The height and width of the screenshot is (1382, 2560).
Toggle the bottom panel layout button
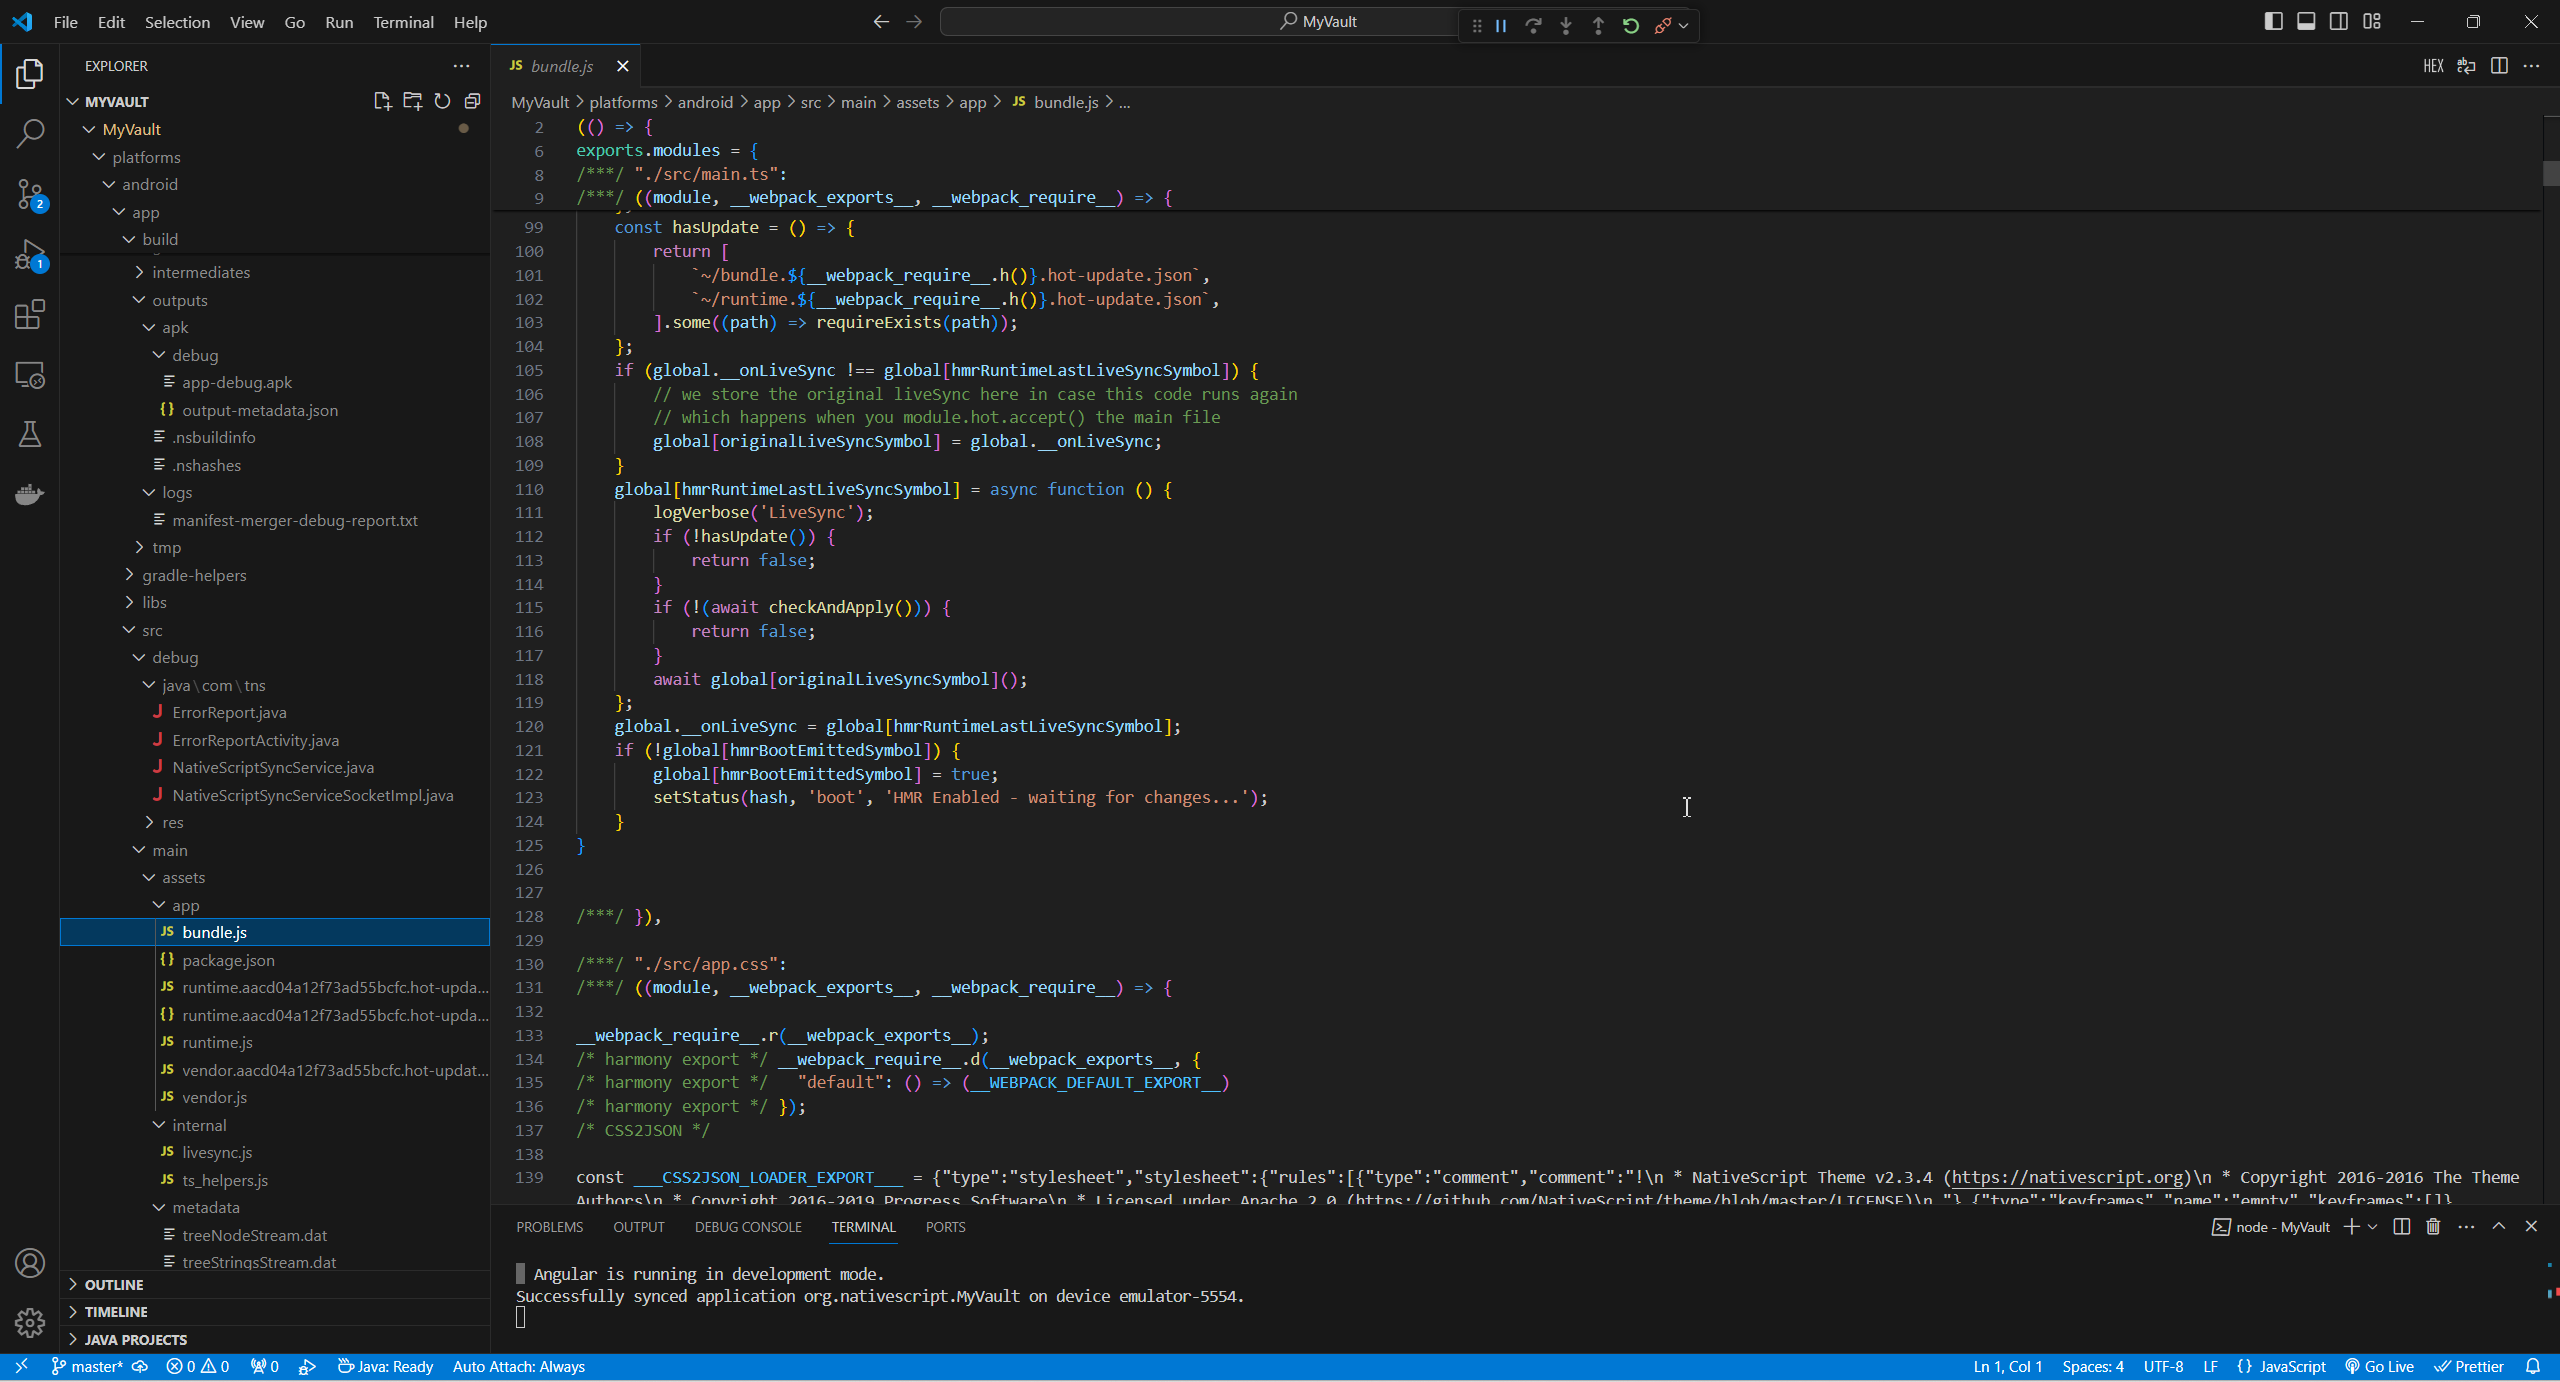(x=2306, y=22)
